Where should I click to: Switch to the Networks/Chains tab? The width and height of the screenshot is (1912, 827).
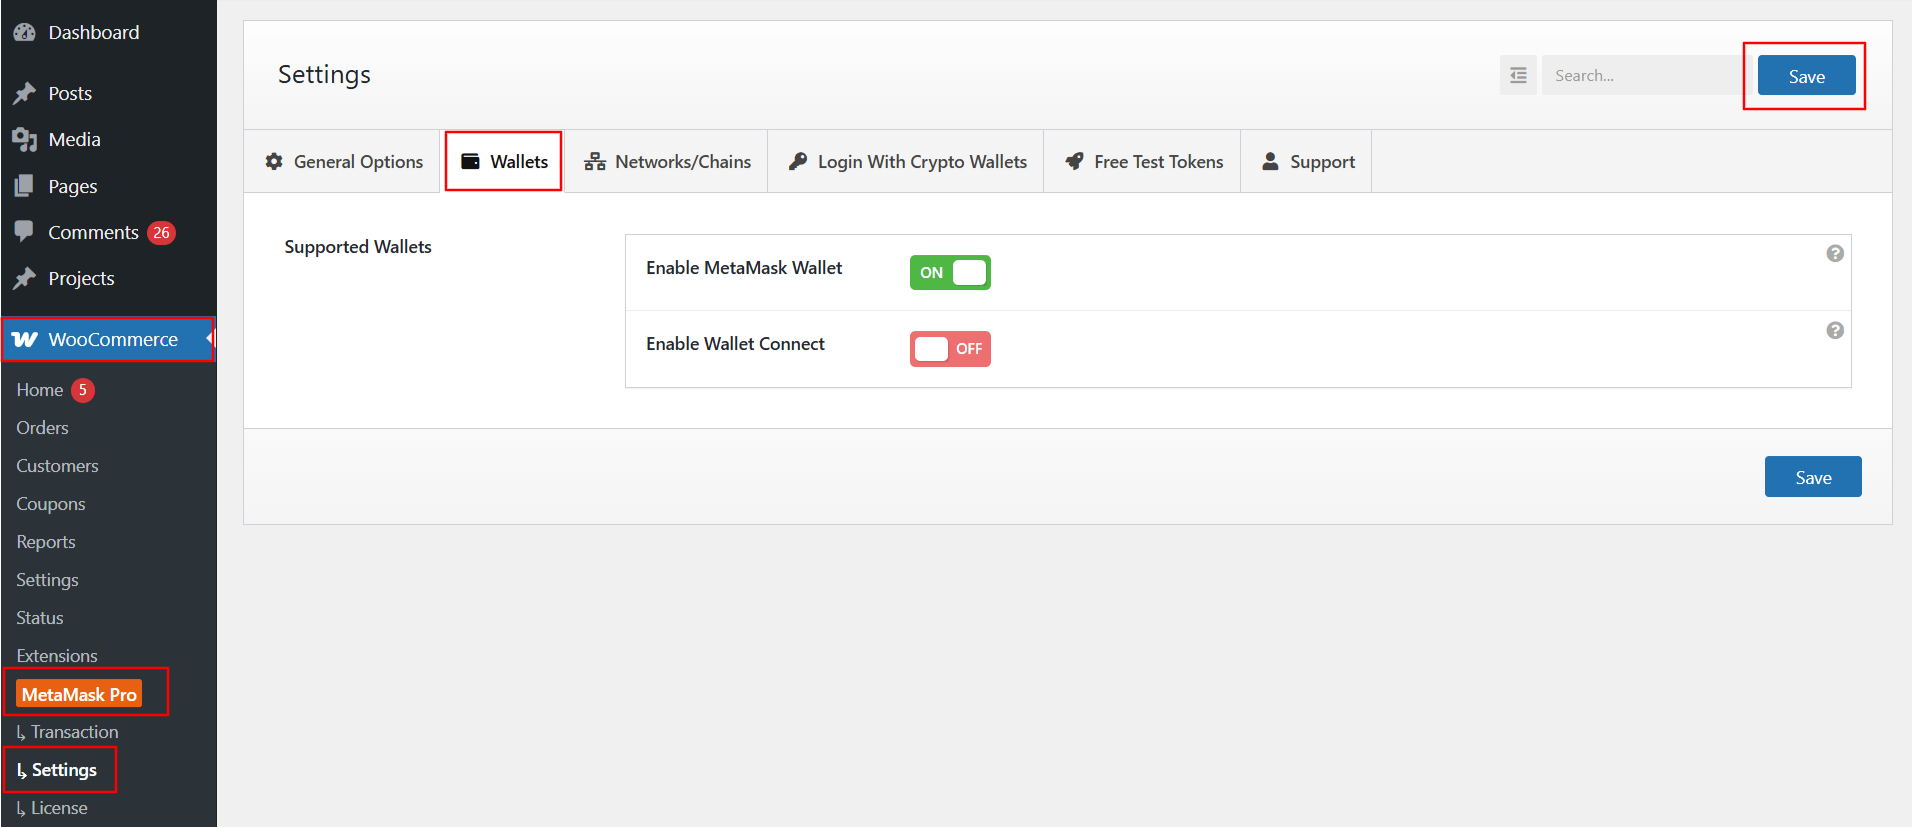pyautogui.click(x=667, y=161)
